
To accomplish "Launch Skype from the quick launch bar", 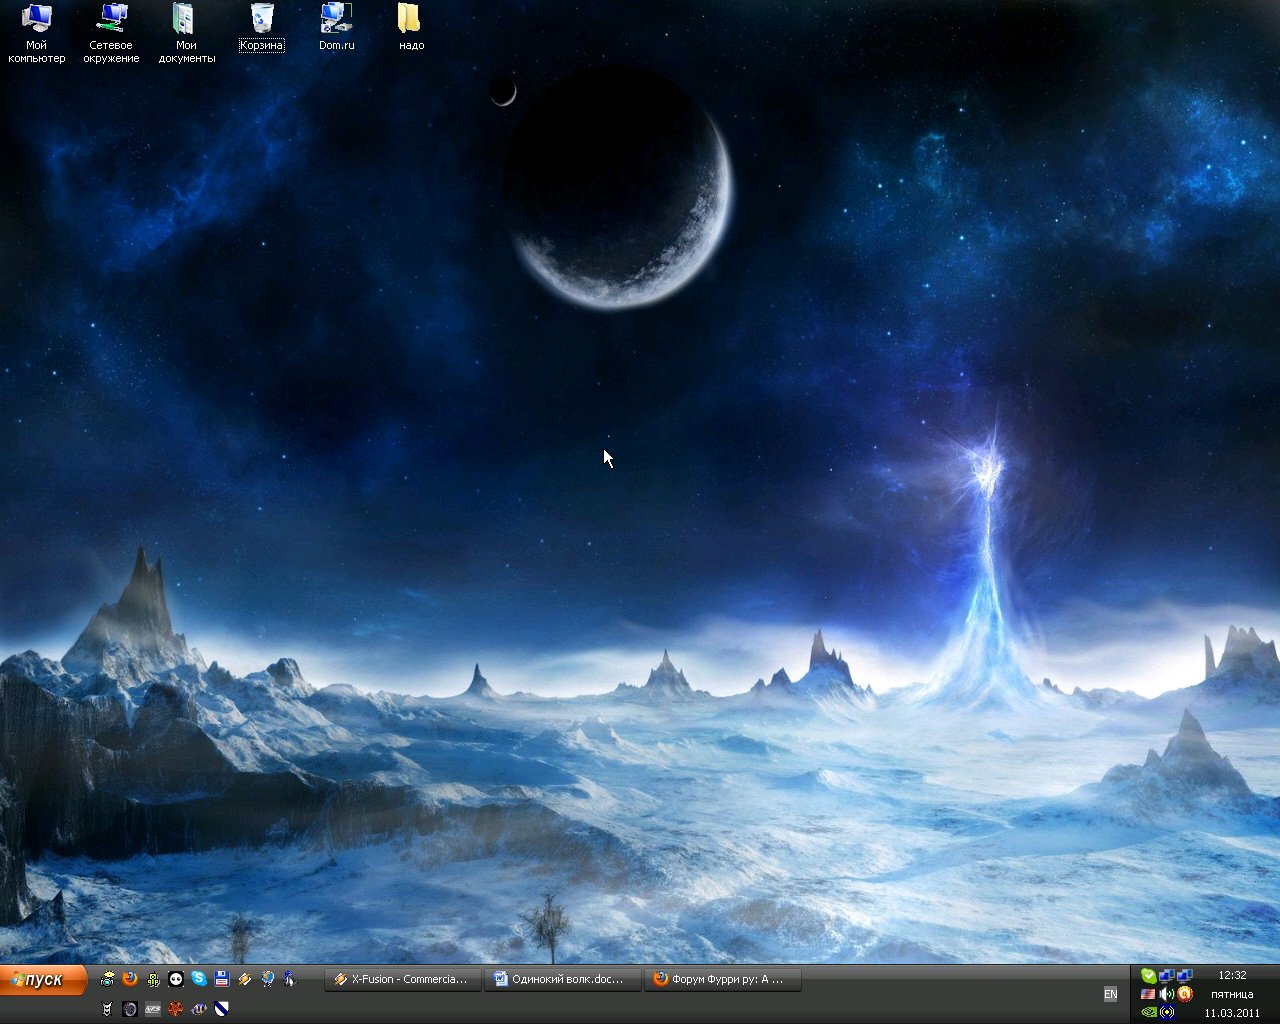I will coord(199,980).
